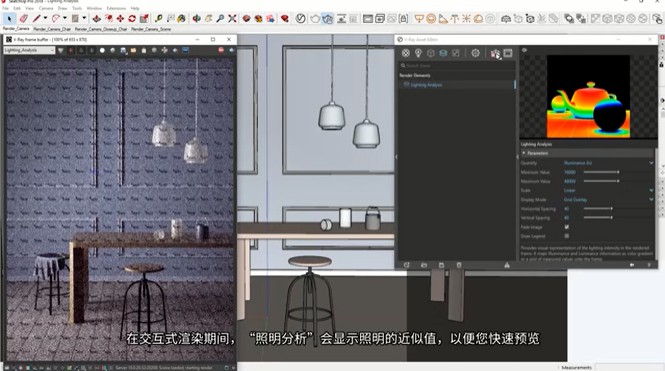Toggle the preview eye icon above swatch
The width and height of the screenshot is (665, 371).
pos(525,50)
